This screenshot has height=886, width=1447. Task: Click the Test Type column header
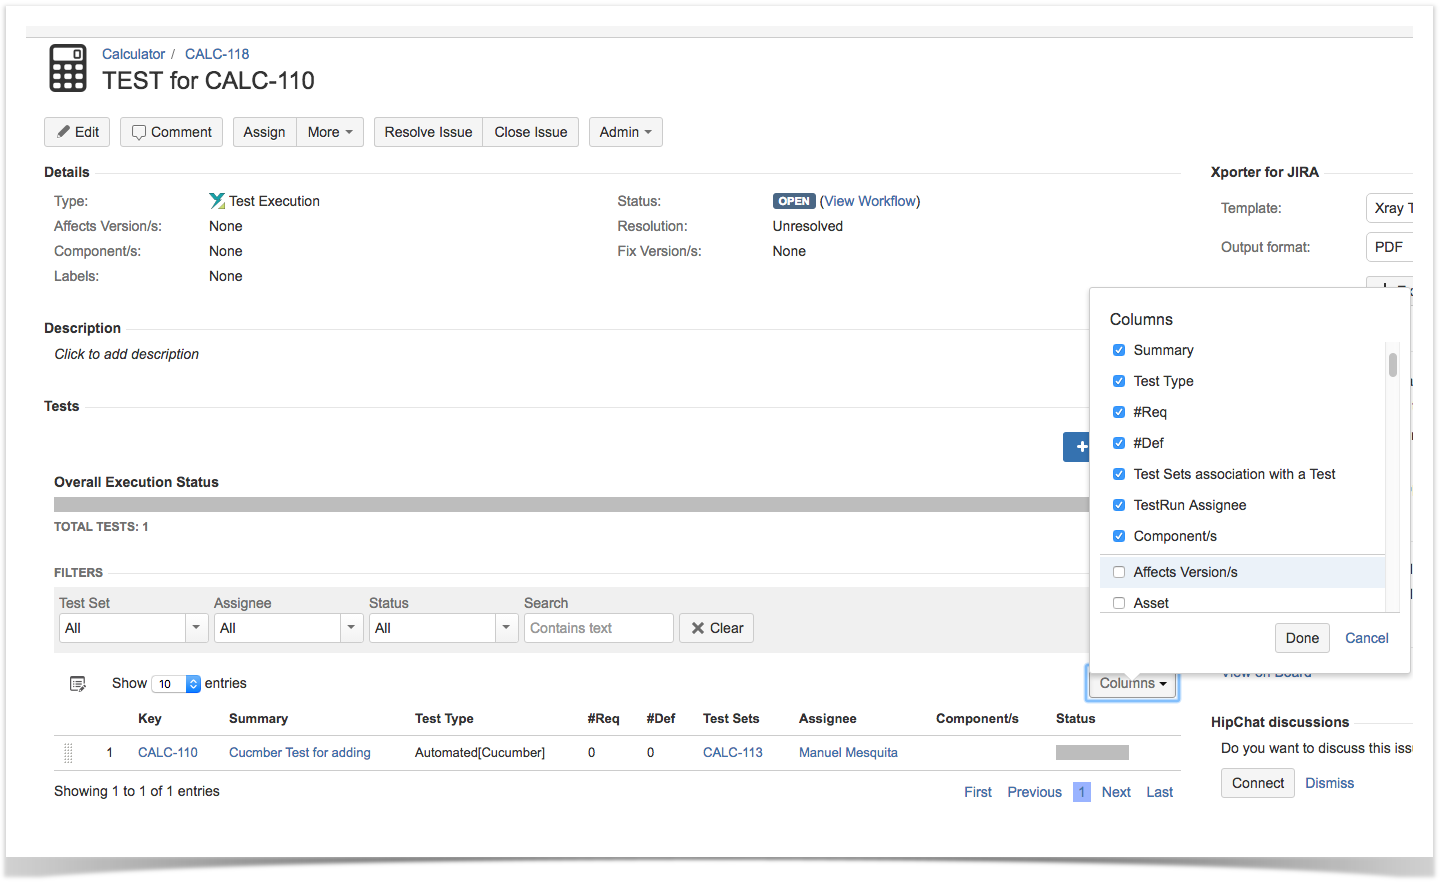[444, 719]
